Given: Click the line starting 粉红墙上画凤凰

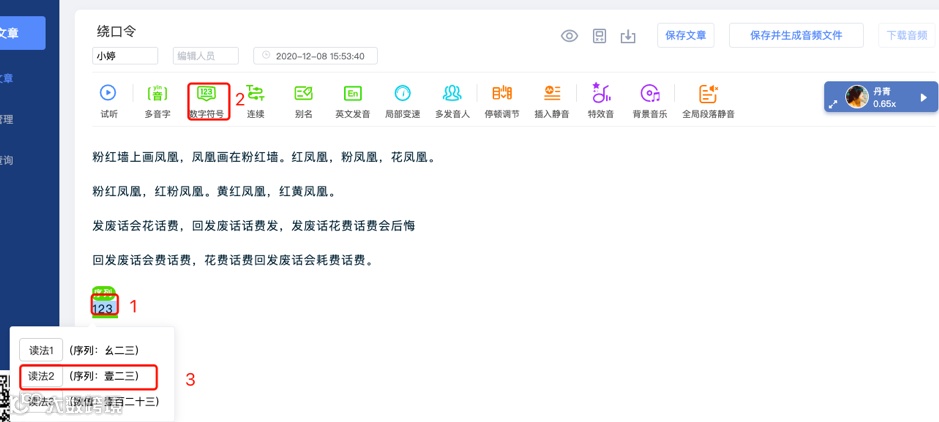Looking at the screenshot, I should 263,158.
